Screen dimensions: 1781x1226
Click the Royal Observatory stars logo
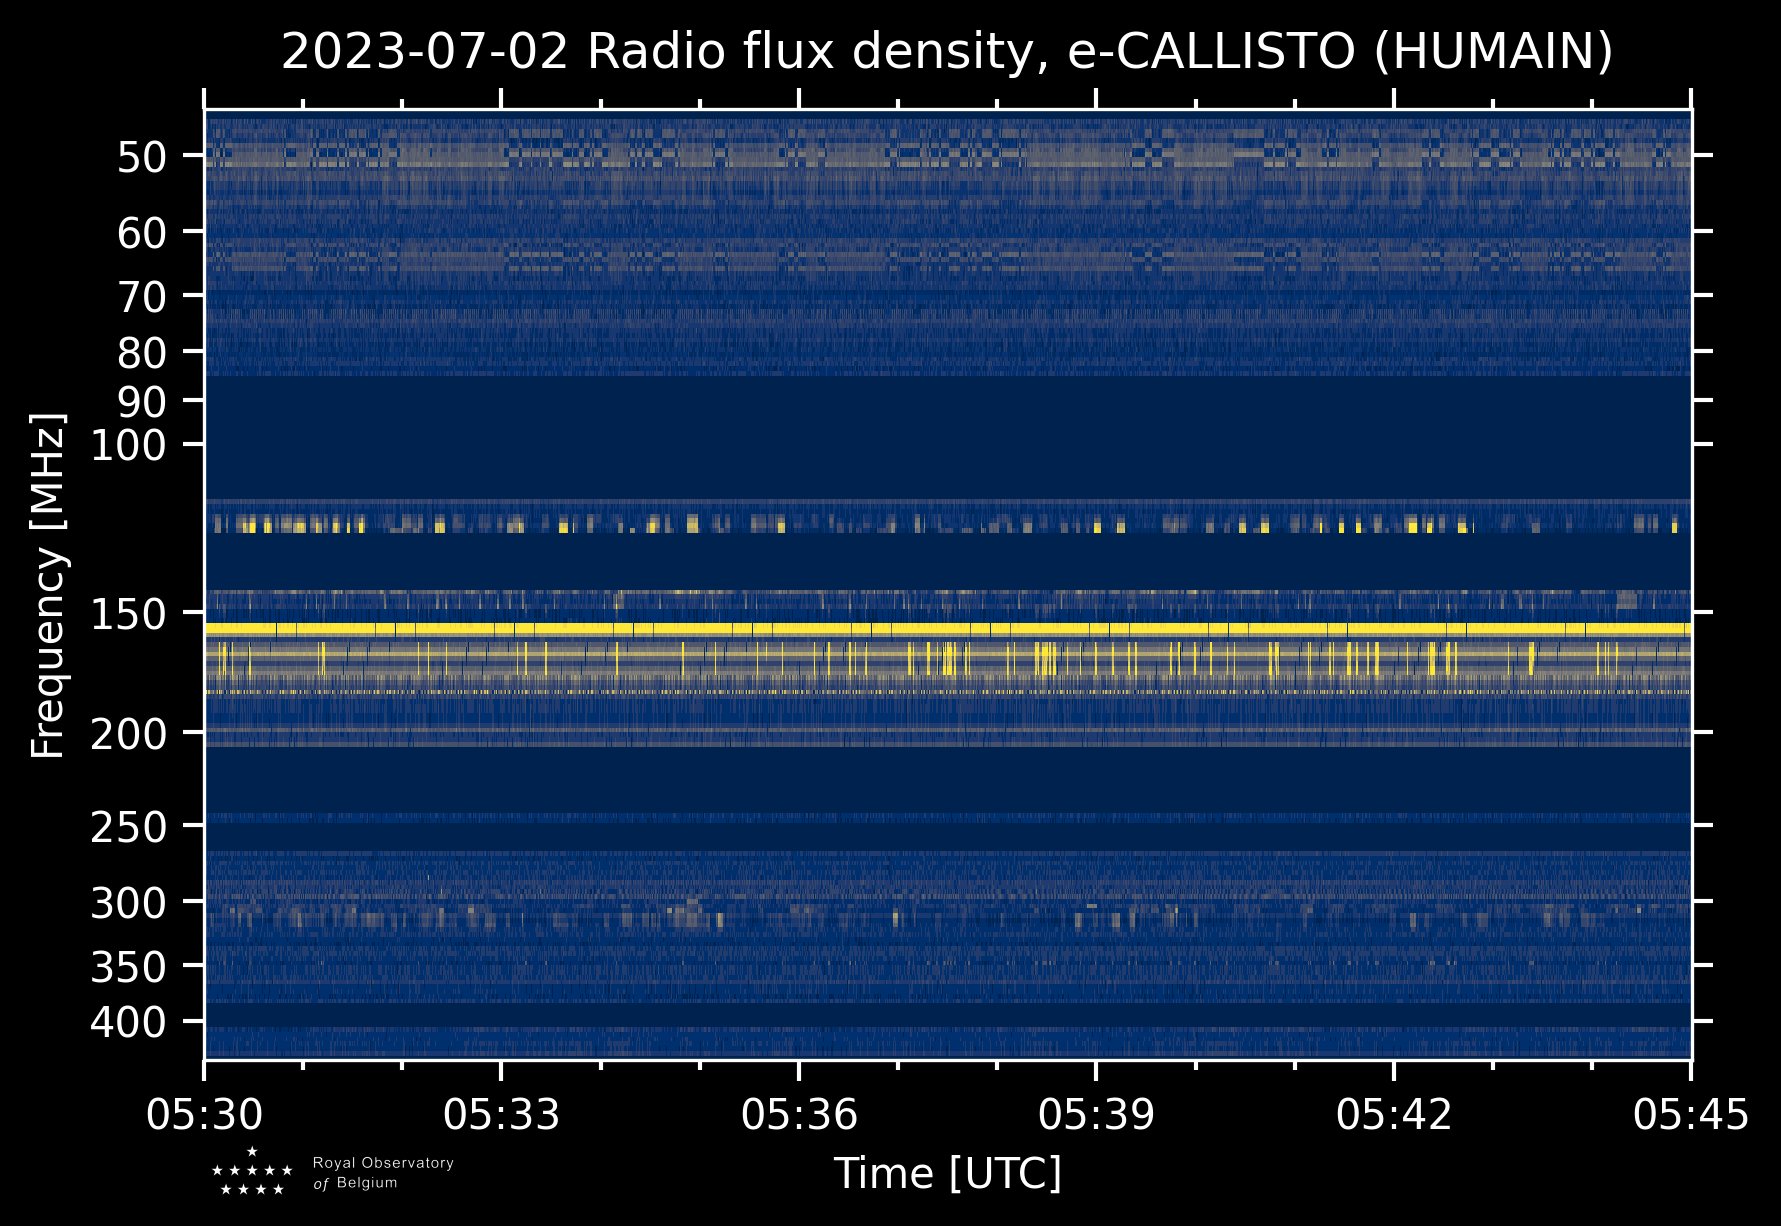tap(252, 1172)
